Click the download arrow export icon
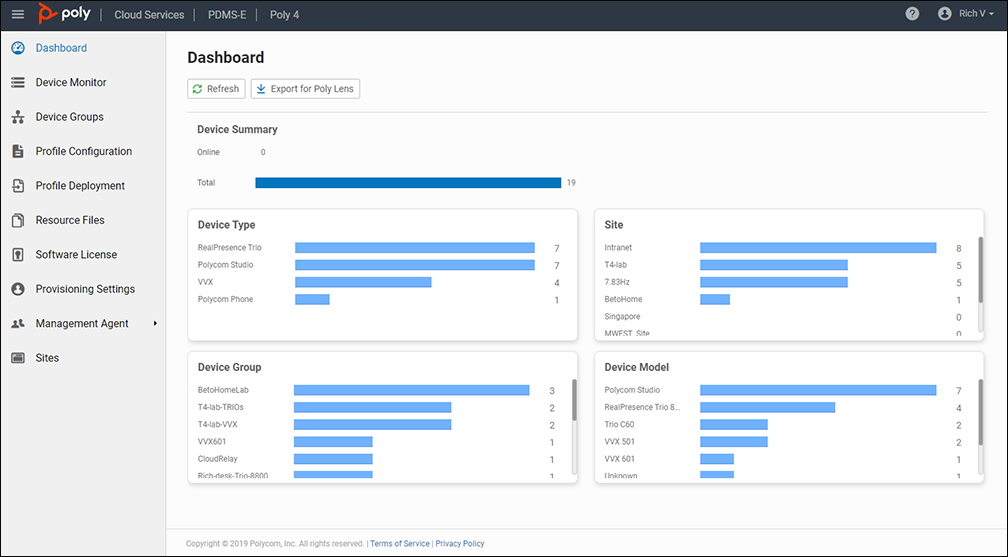The height and width of the screenshot is (557, 1008). tap(261, 89)
